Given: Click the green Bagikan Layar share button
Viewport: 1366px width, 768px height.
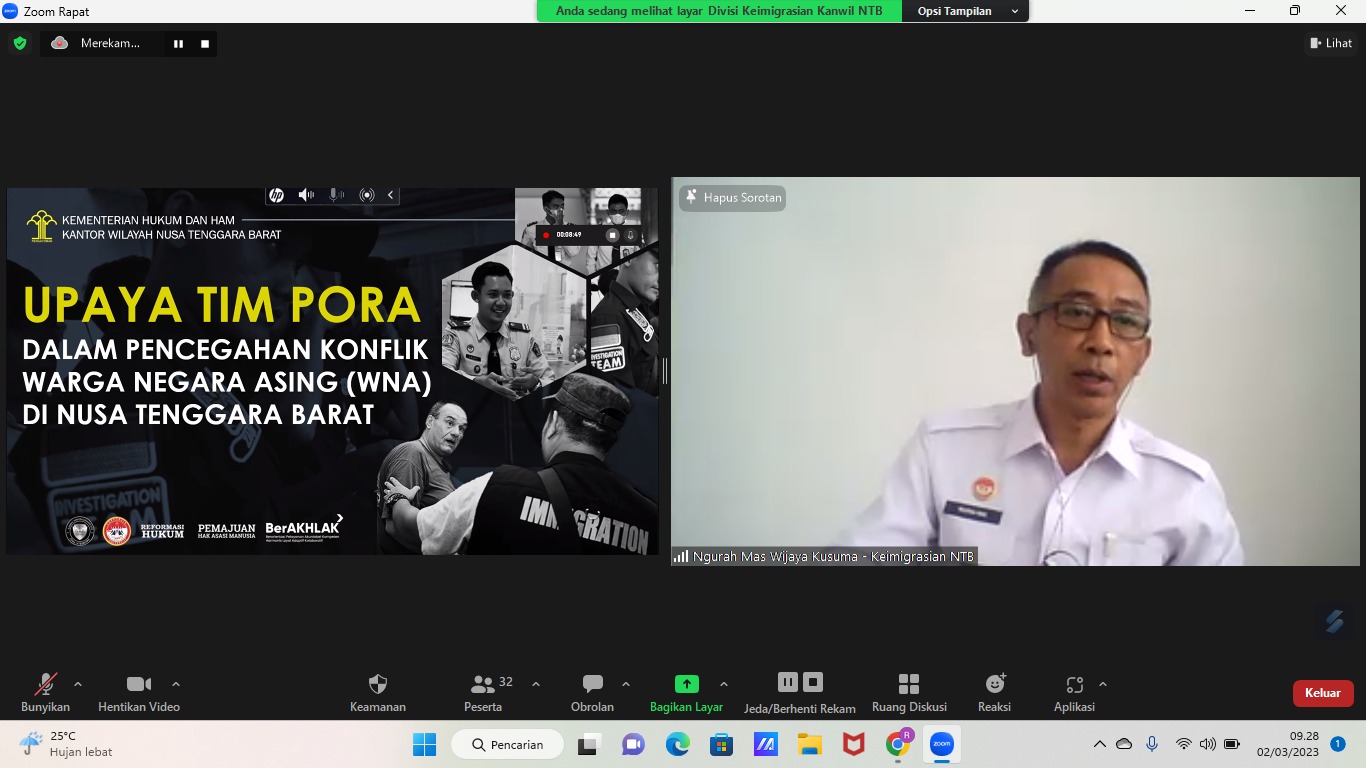Looking at the screenshot, I should 686,693.
